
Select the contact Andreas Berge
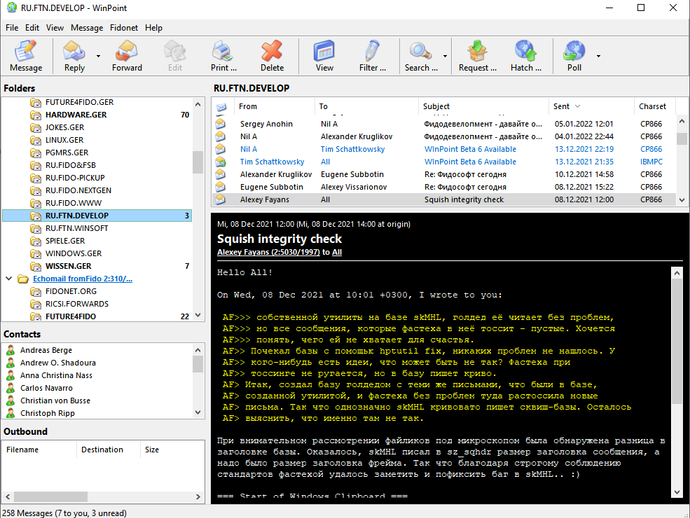(x=46, y=350)
